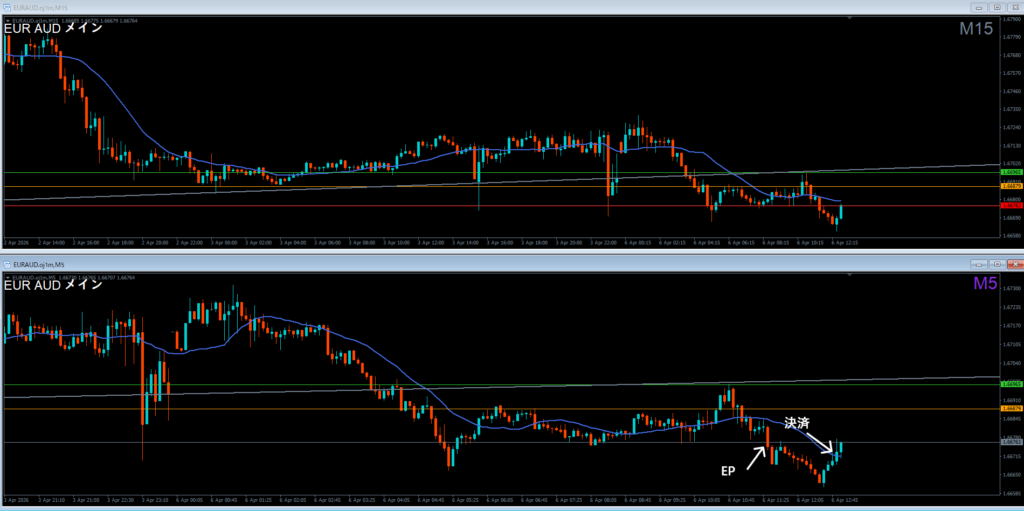The height and width of the screenshot is (511, 1024).
Task: Click the purple M5 timeframe label
Action: tap(984, 284)
